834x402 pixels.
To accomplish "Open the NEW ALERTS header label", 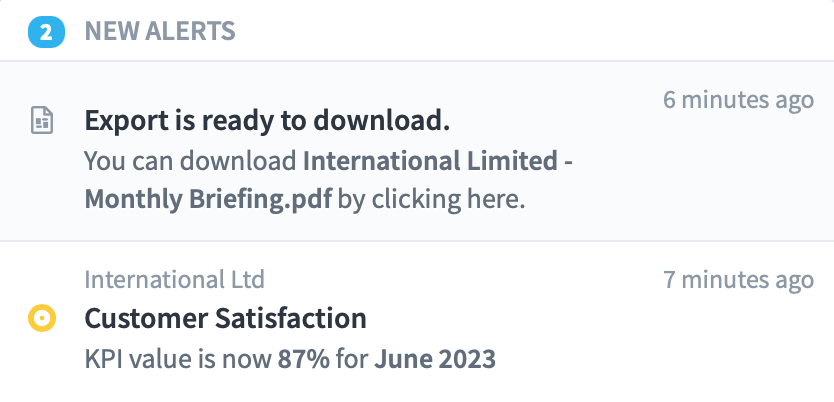I will point(160,31).
